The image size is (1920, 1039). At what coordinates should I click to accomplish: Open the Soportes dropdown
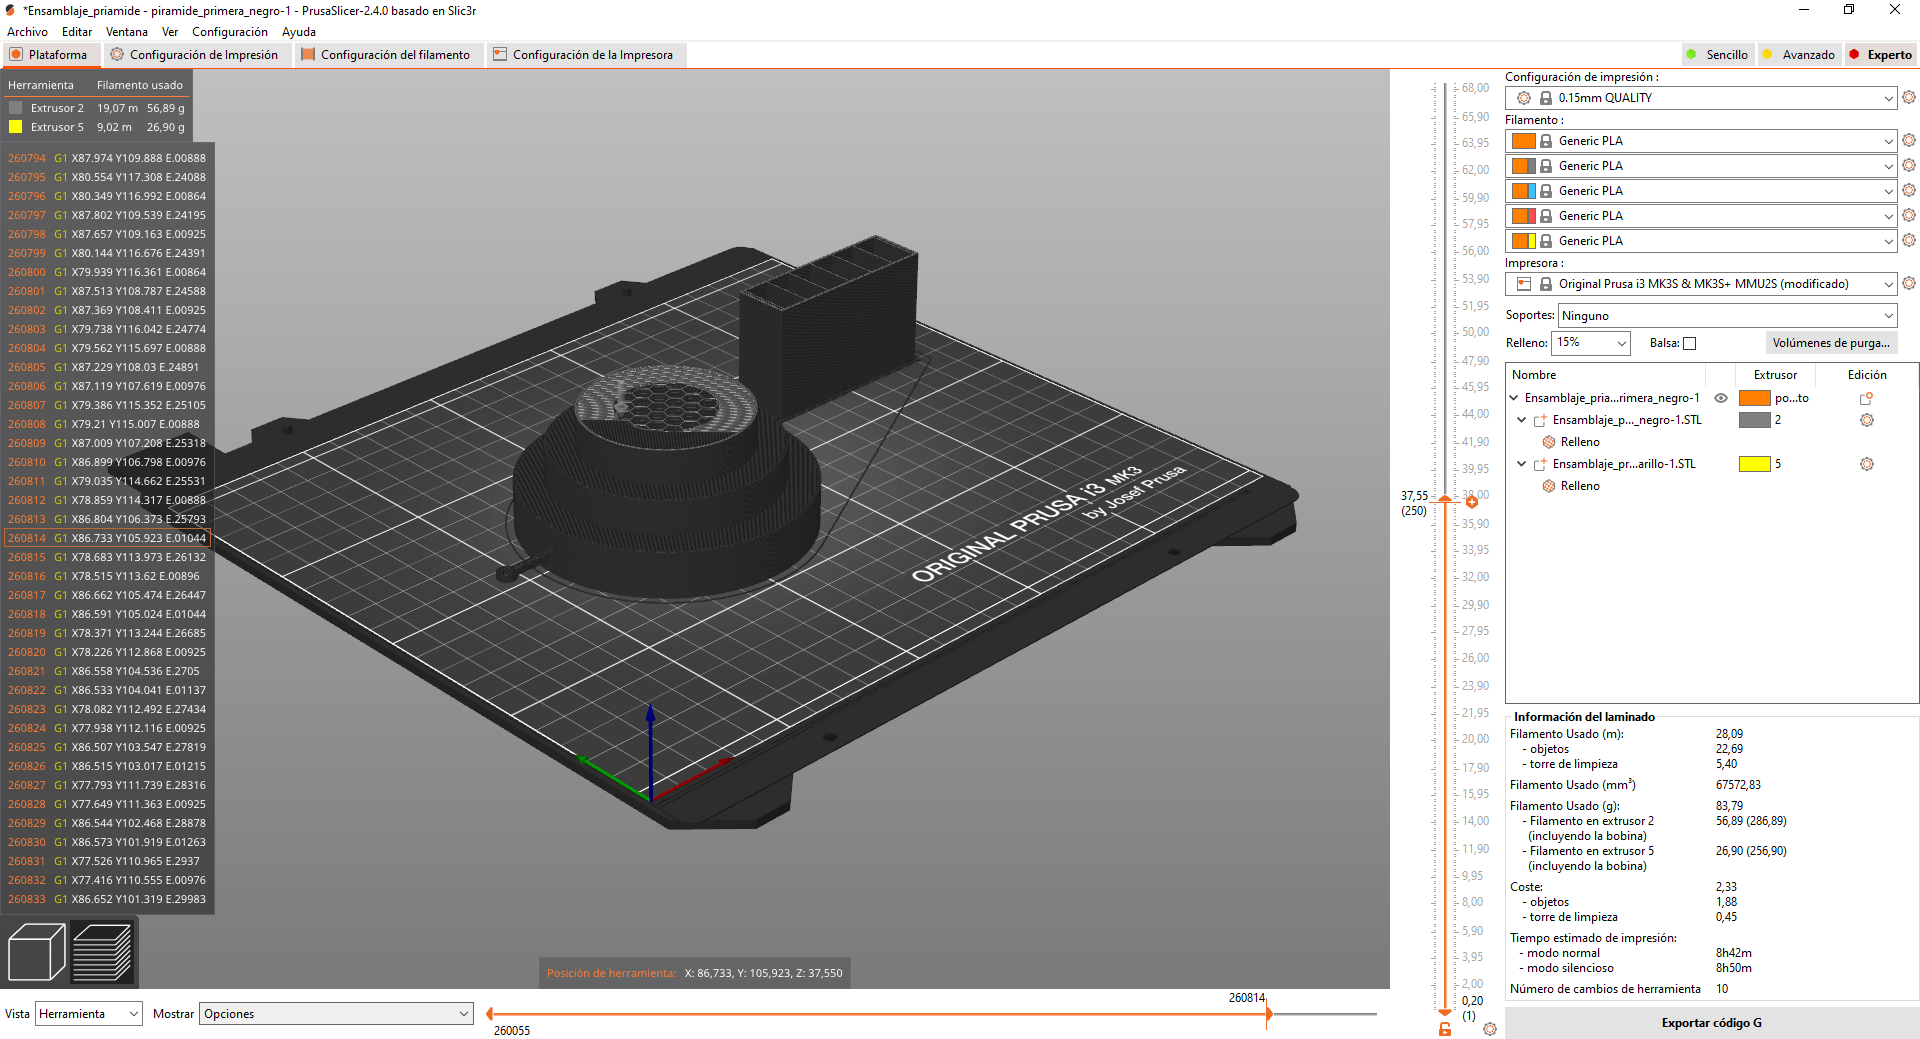[x=1727, y=316]
